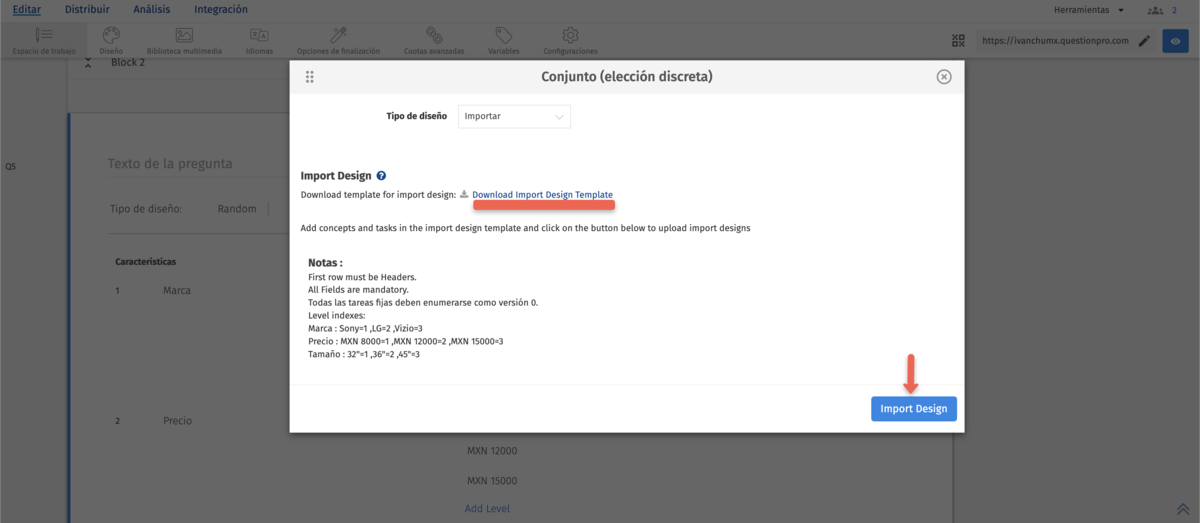Click the users icon at top right
This screenshot has width=1200, height=523.
[1156, 10]
